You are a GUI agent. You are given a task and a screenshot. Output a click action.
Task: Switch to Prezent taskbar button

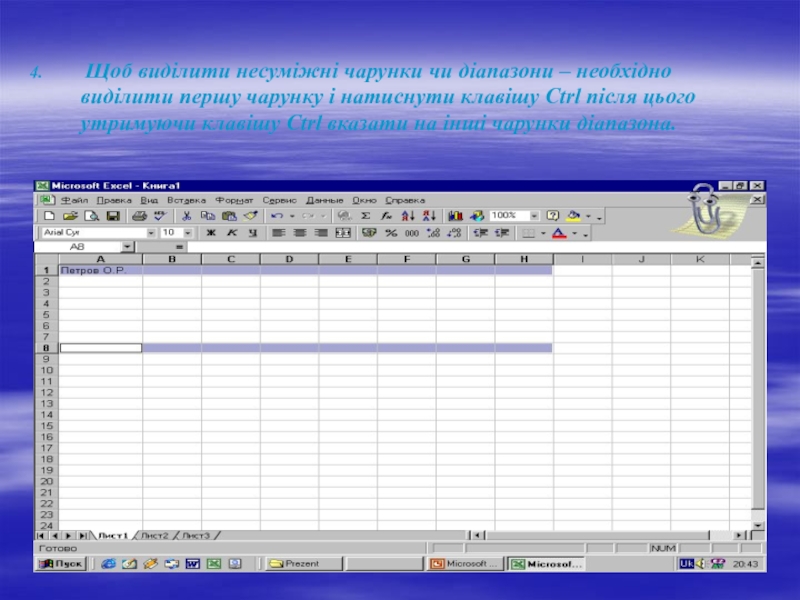click(300, 564)
